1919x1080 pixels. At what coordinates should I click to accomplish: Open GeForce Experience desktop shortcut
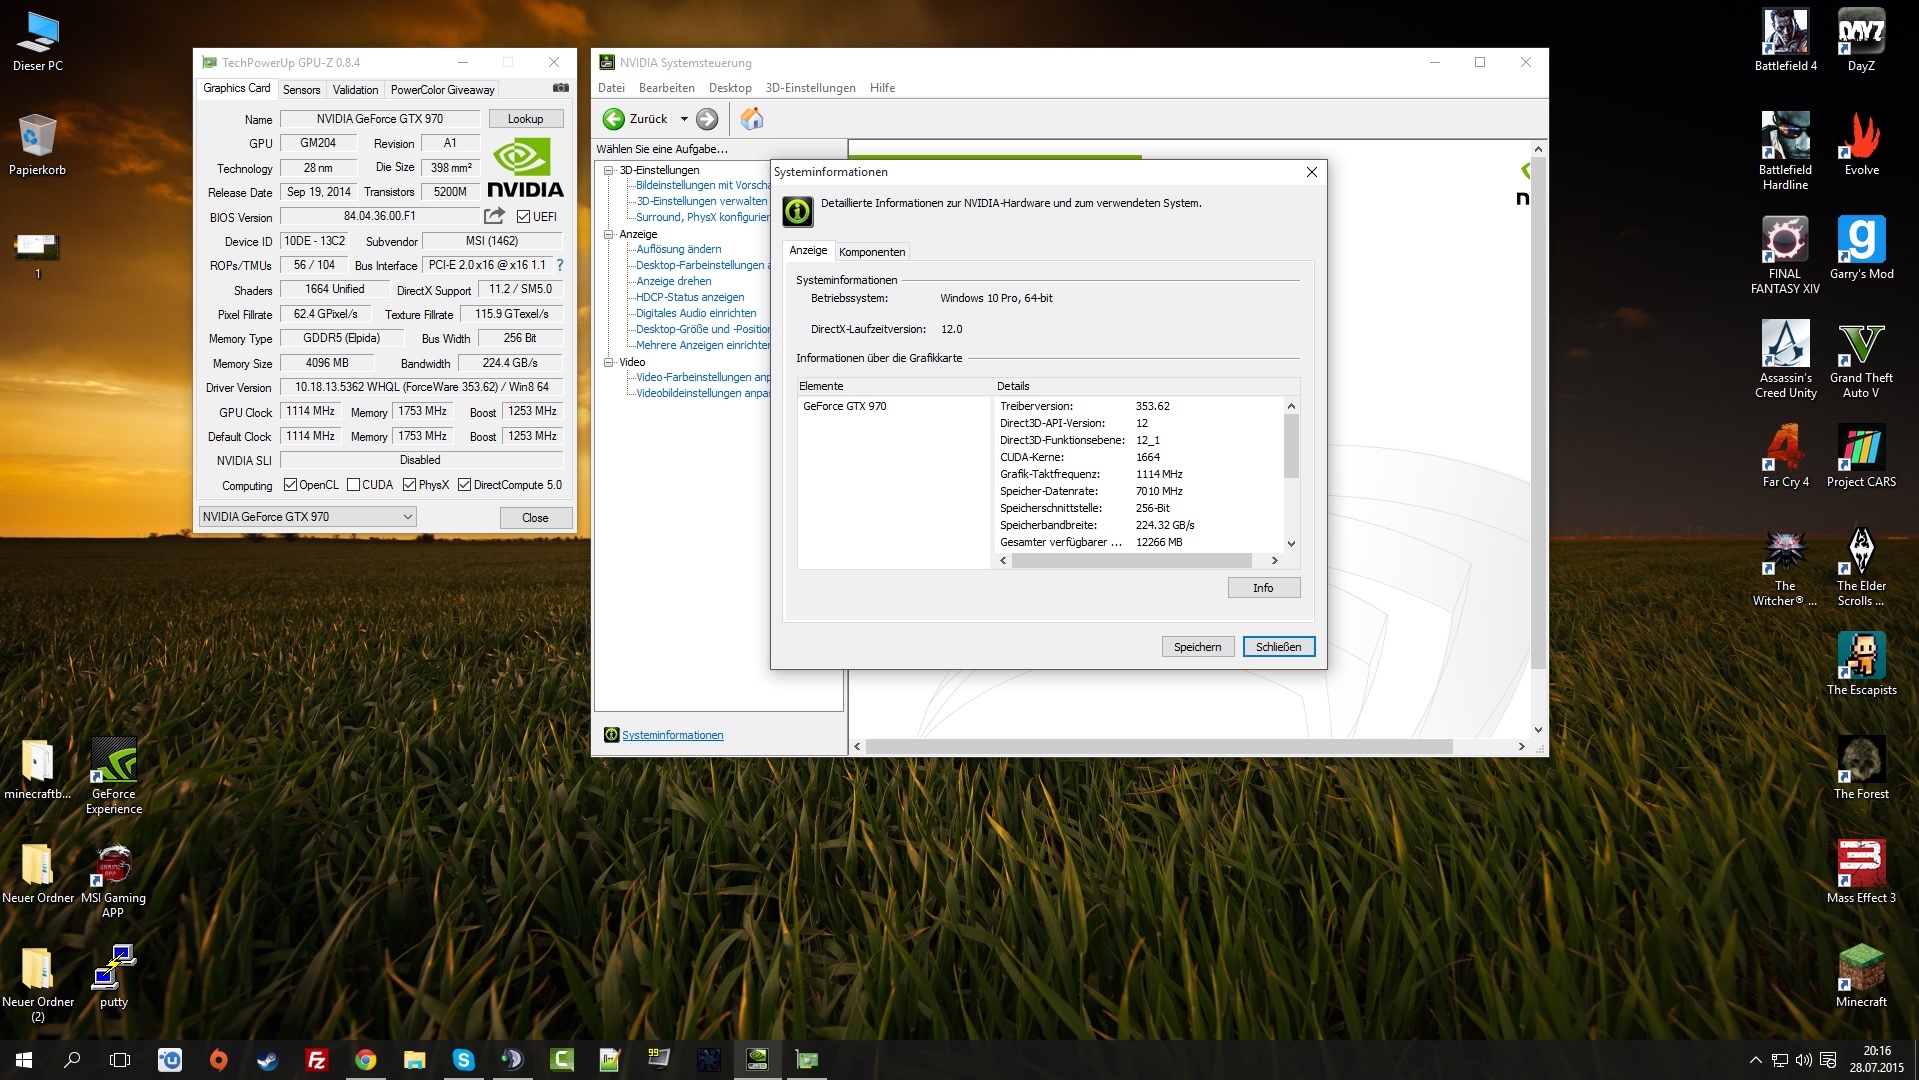114,775
